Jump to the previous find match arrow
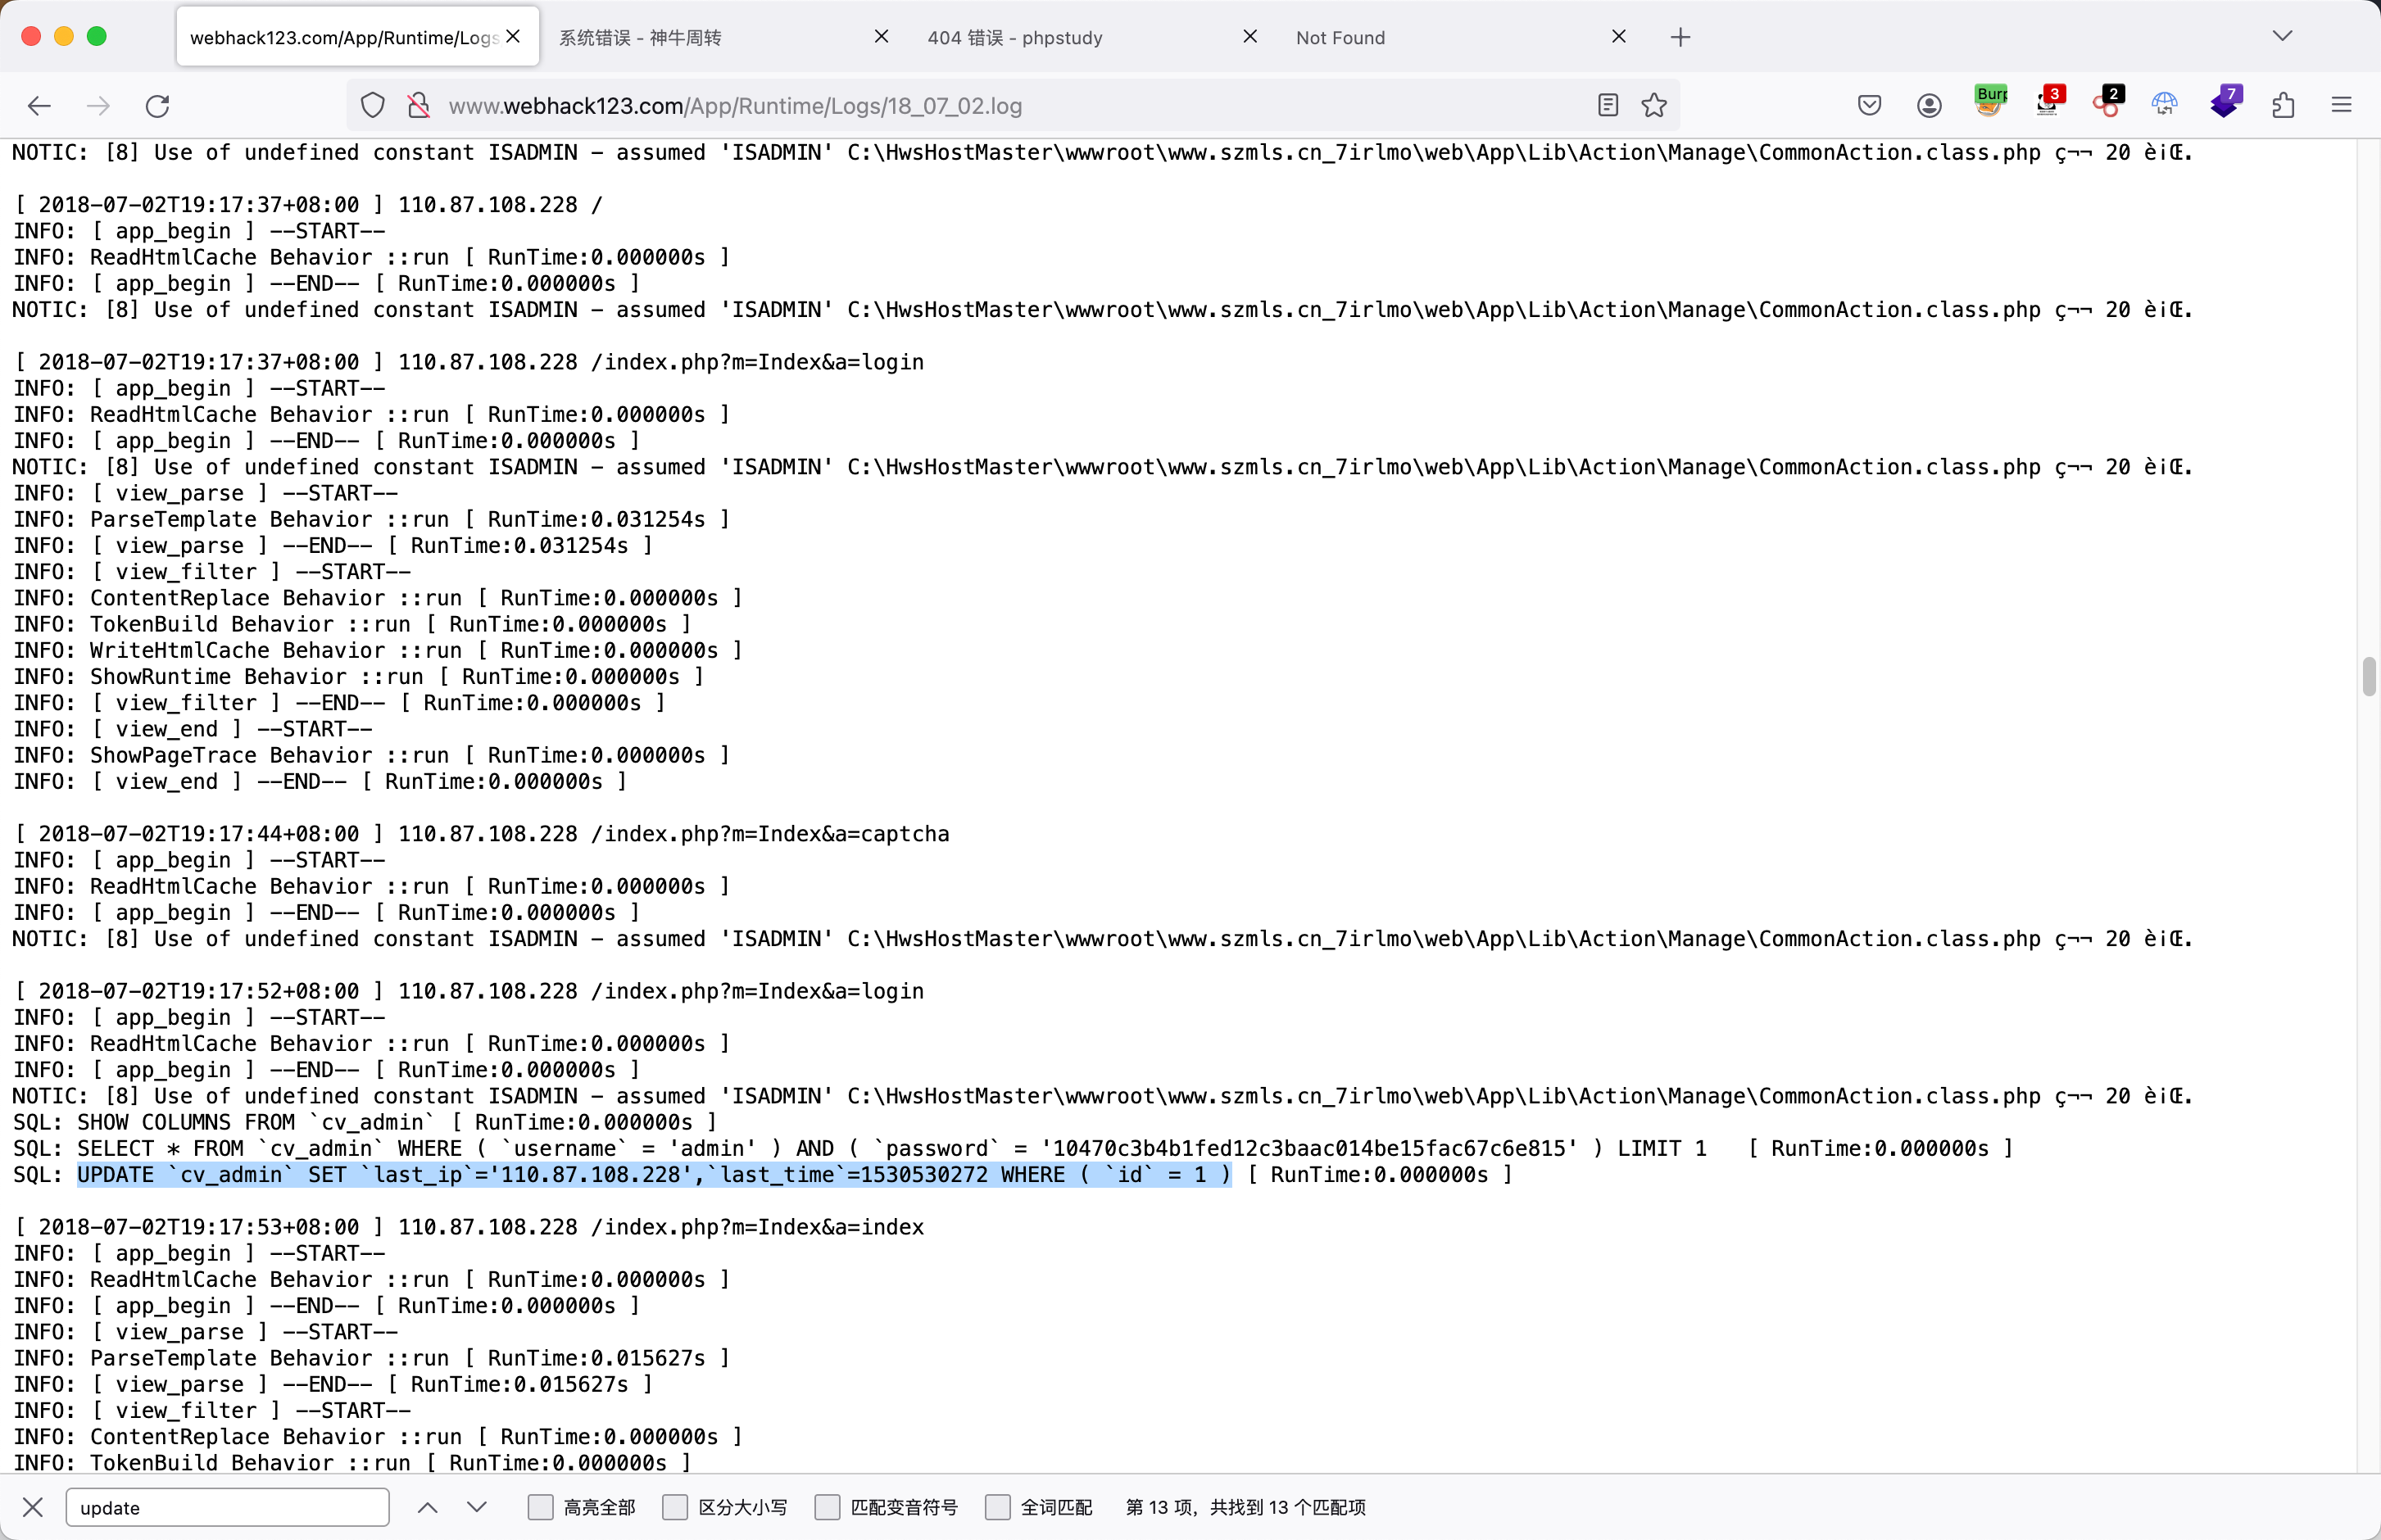Viewport: 2381px width, 1540px height. click(x=427, y=1507)
